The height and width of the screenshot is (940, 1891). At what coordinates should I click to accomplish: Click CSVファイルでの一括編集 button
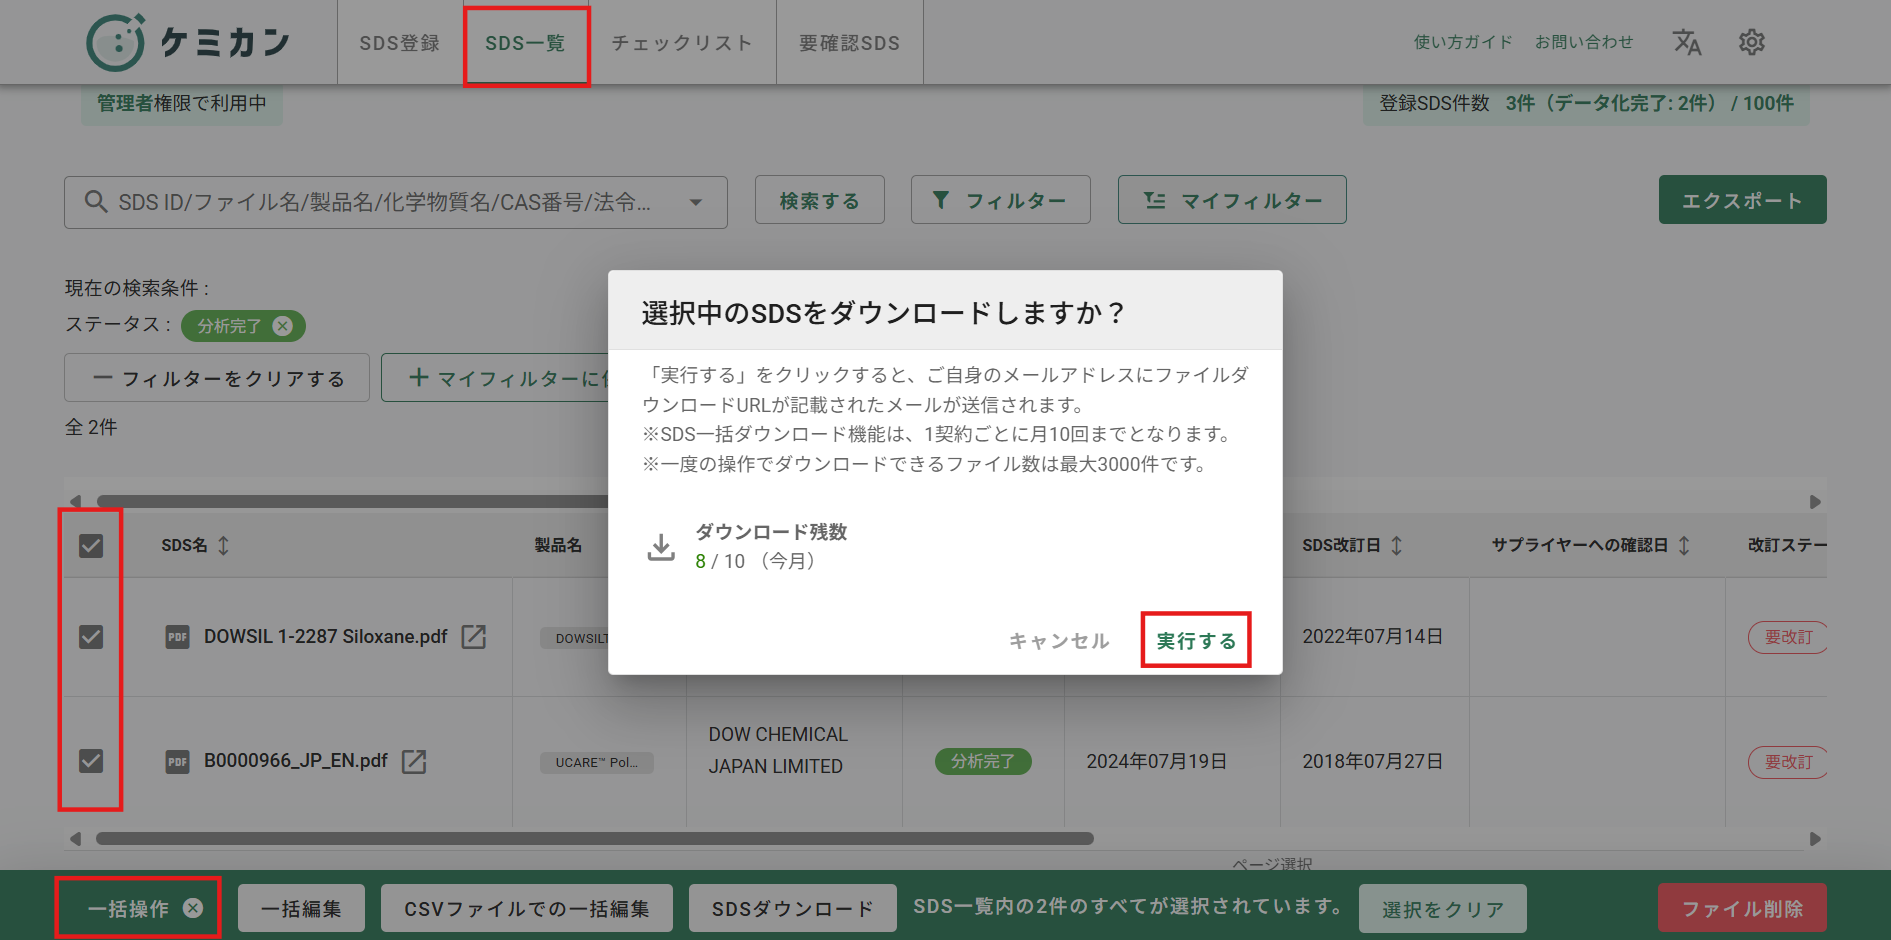[x=527, y=908]
